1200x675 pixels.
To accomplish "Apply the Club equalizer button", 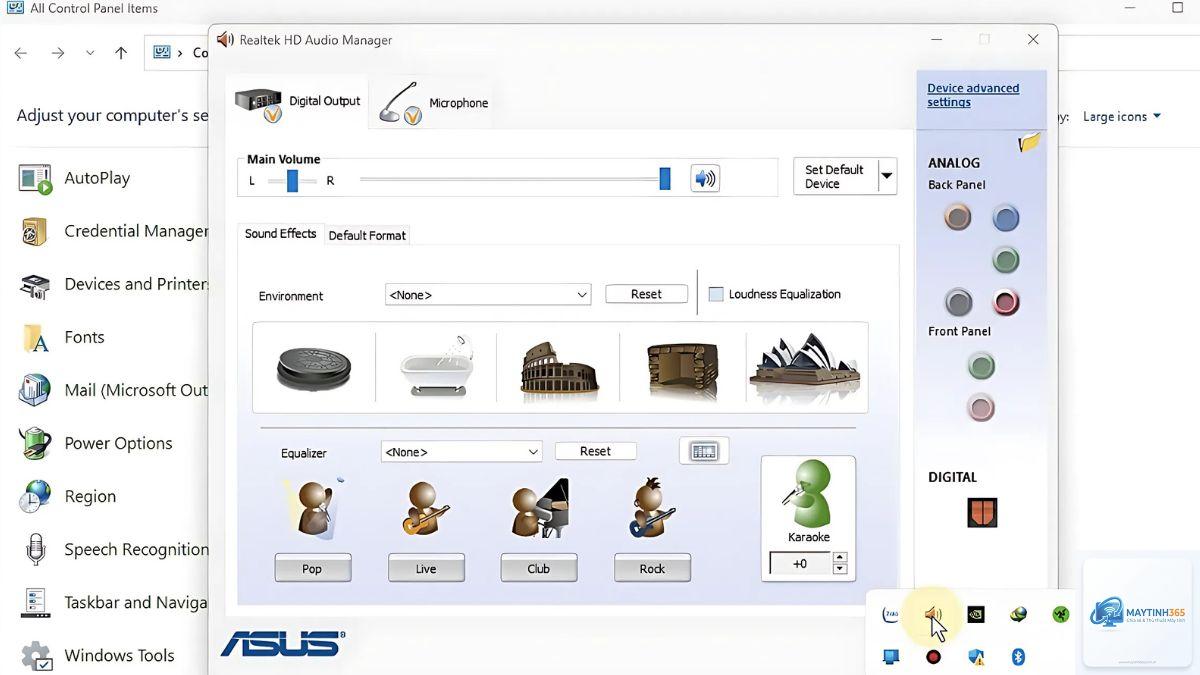I will pyautogui.click(x=539, y=568).
